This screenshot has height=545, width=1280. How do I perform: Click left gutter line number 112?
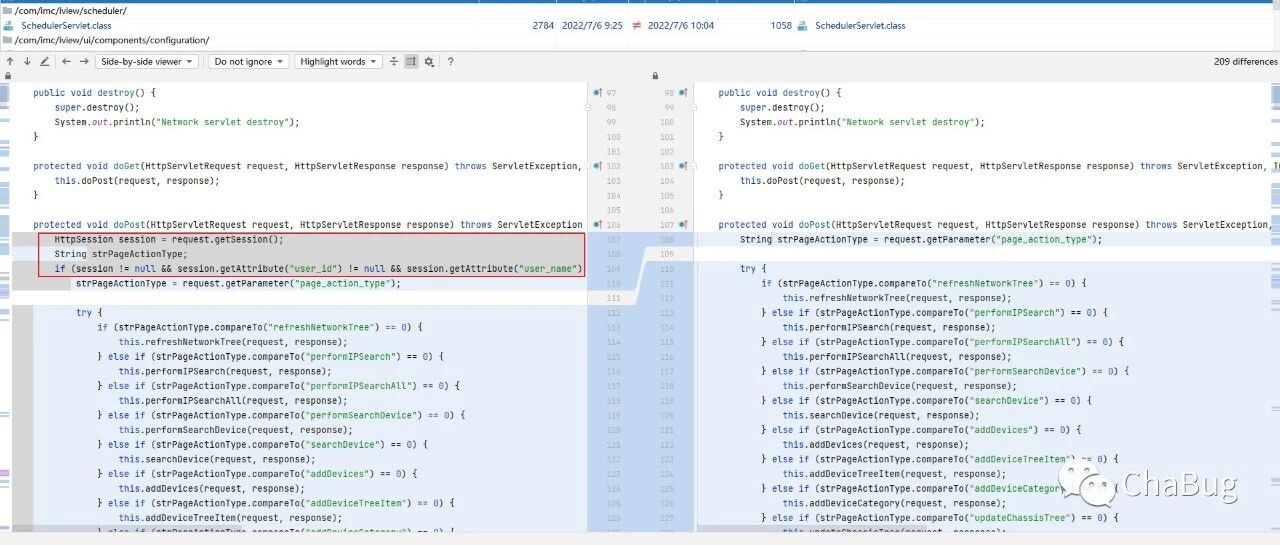(613, 313)
